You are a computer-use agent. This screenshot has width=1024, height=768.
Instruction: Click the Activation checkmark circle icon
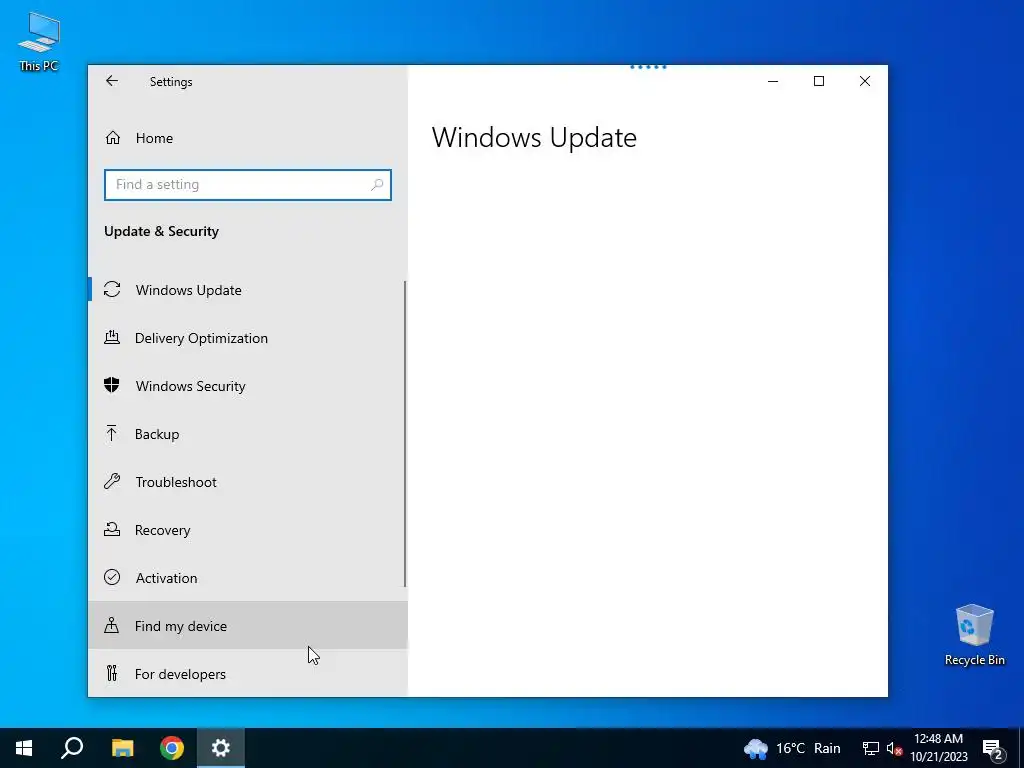[x=112, y=577]
